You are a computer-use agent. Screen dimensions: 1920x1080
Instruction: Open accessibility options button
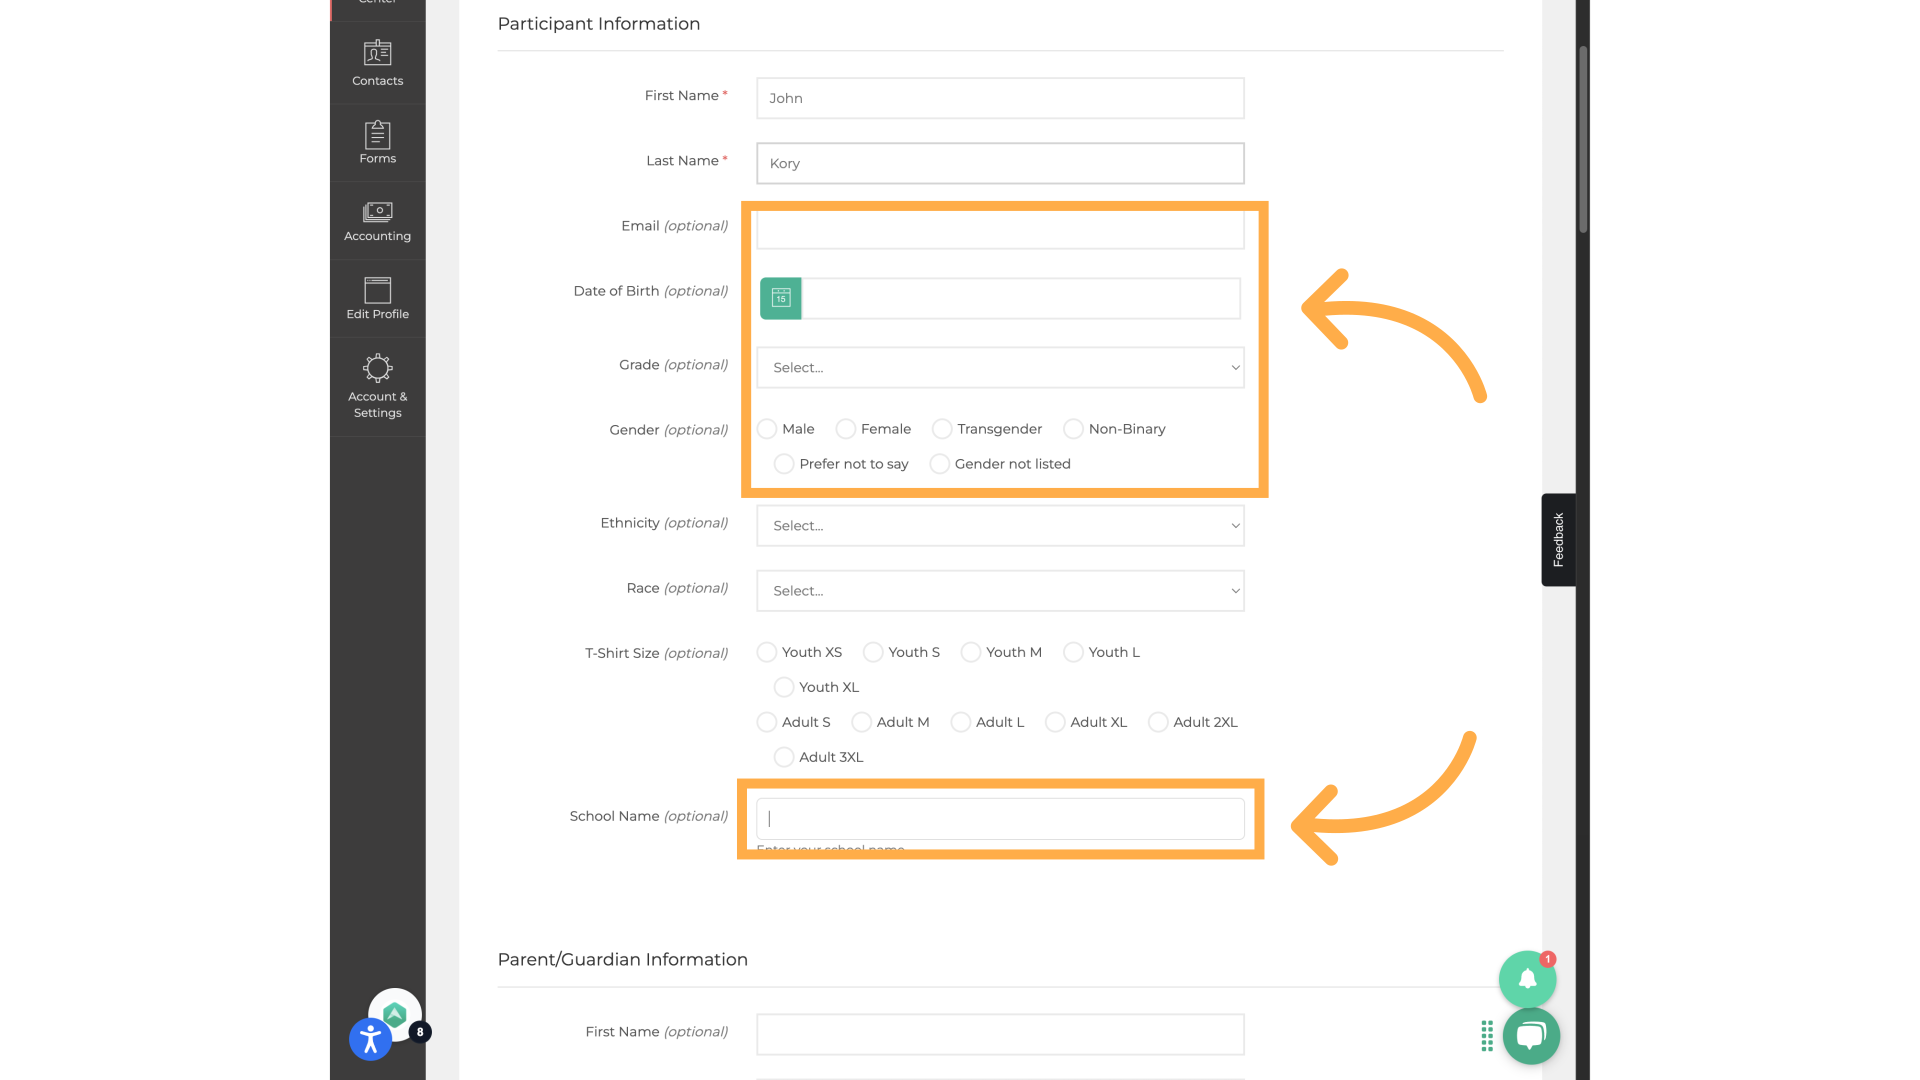point(370,1040)
